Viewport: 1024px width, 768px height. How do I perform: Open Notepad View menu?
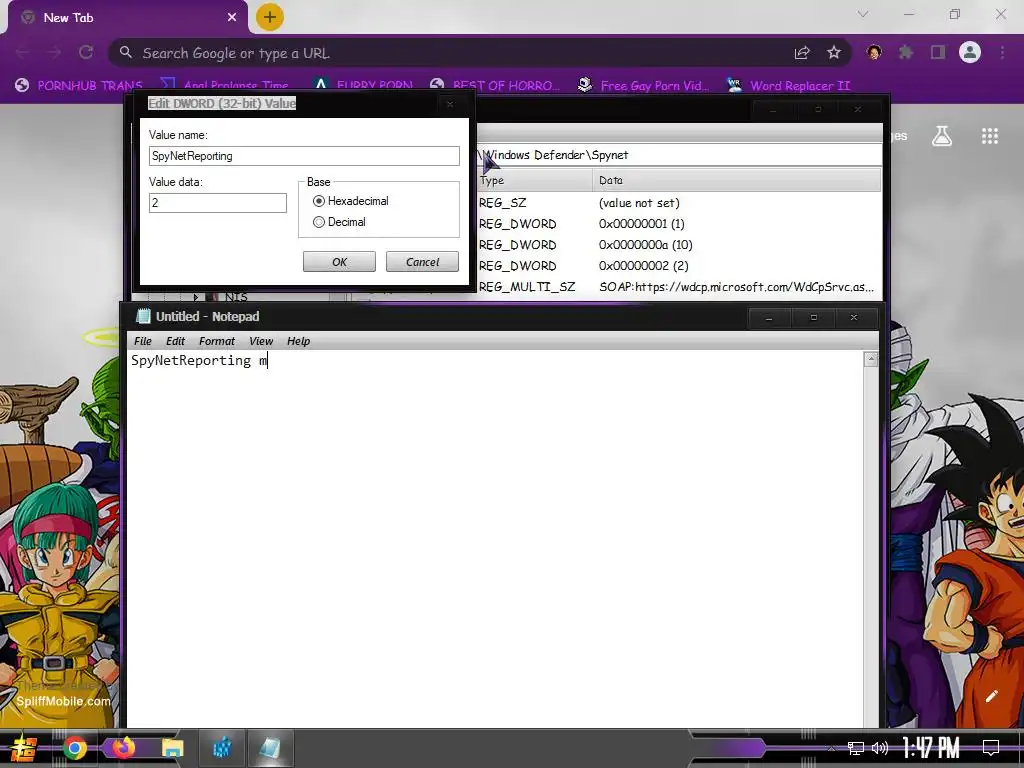point(261,341)
